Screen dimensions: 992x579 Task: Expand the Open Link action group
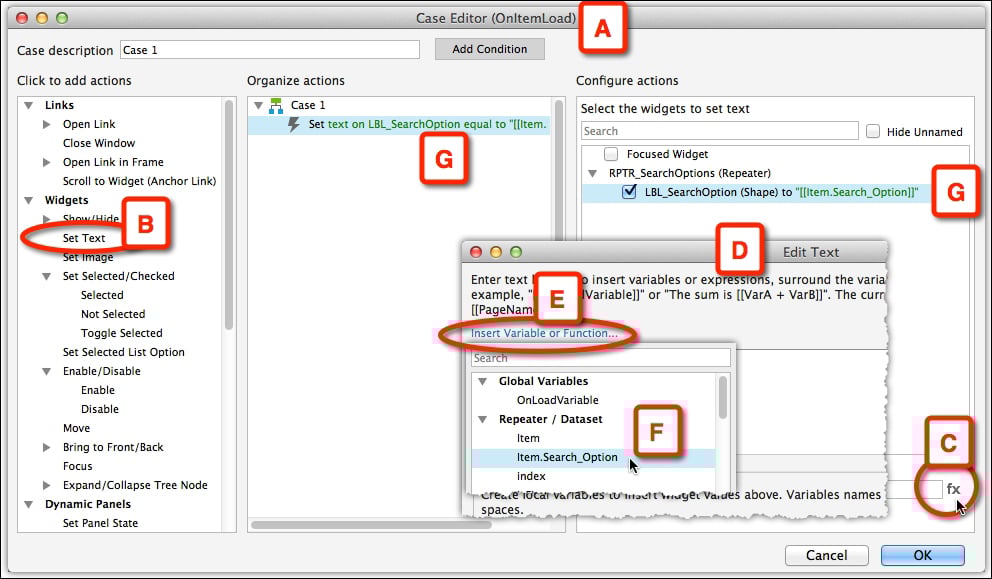[47, 124]
